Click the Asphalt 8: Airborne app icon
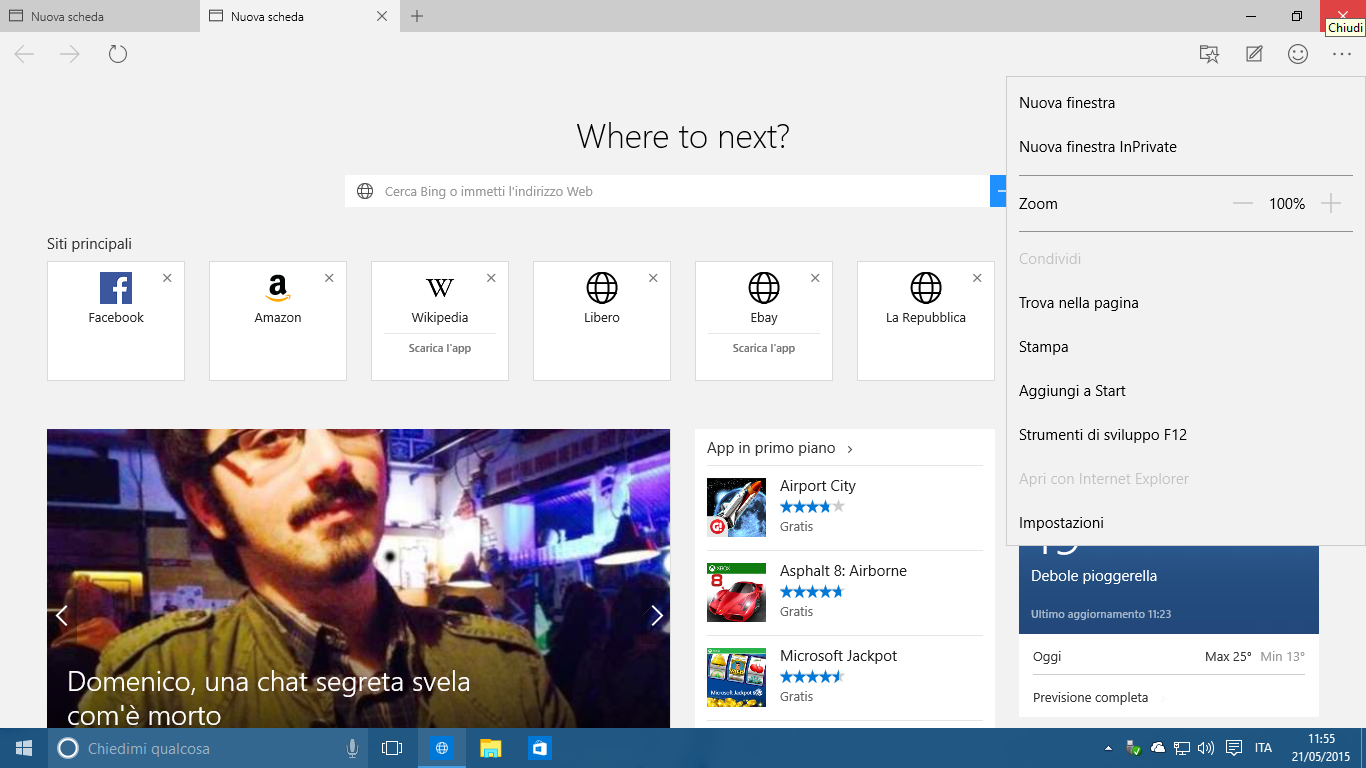This screenshot has width=1366, height=768. [x=737, y=592]
